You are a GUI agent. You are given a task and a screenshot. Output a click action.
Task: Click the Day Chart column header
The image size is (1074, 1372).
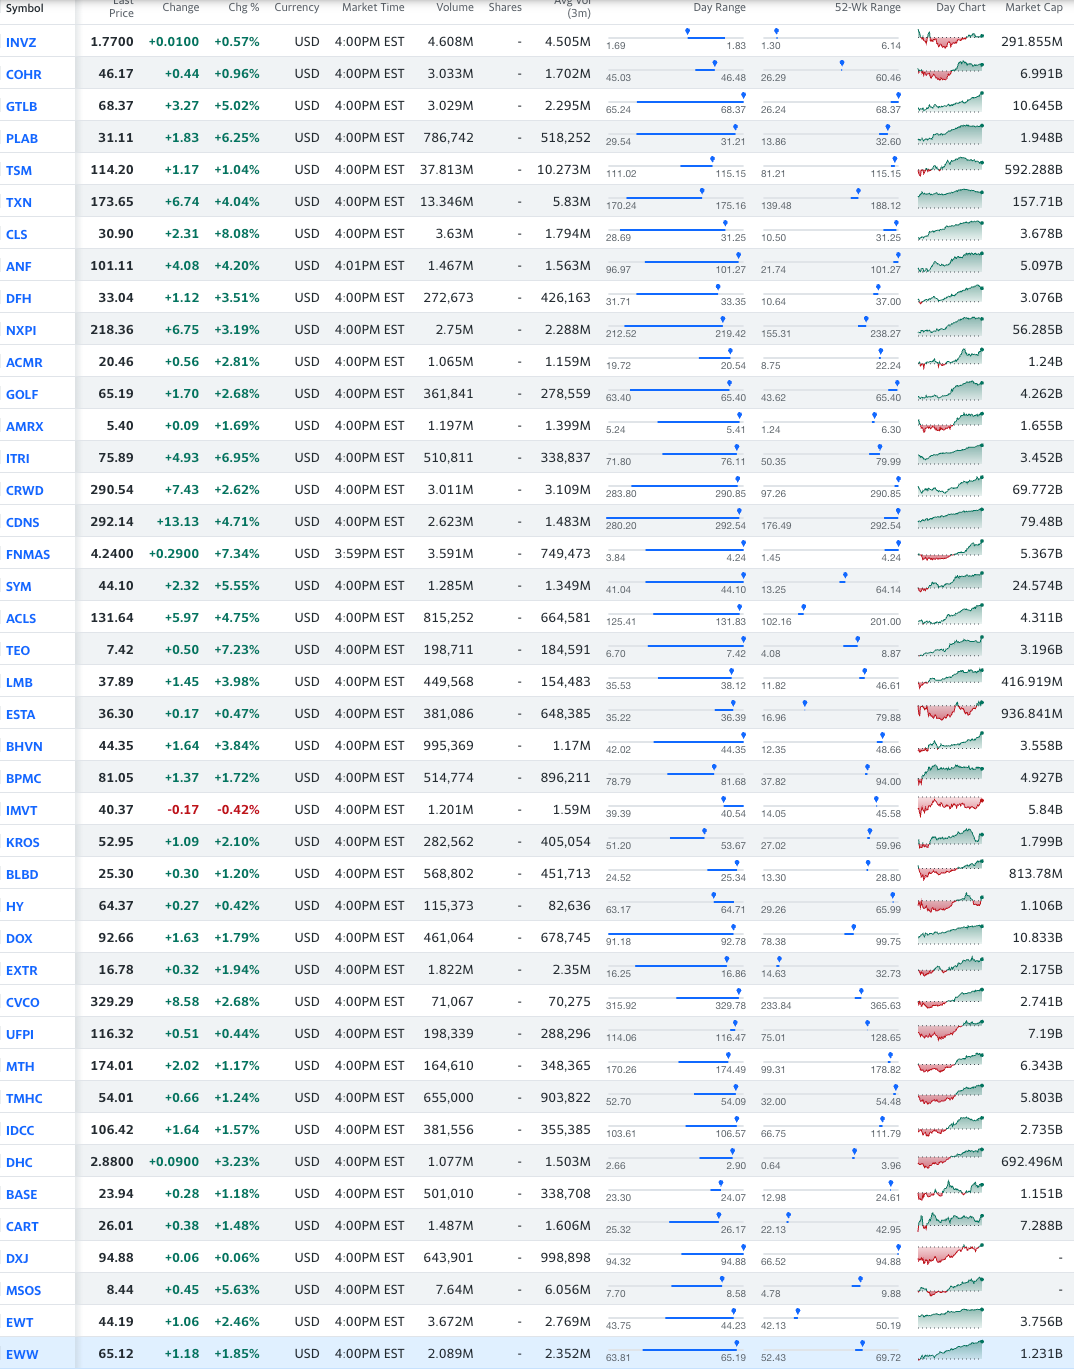[x=961, y=7]
